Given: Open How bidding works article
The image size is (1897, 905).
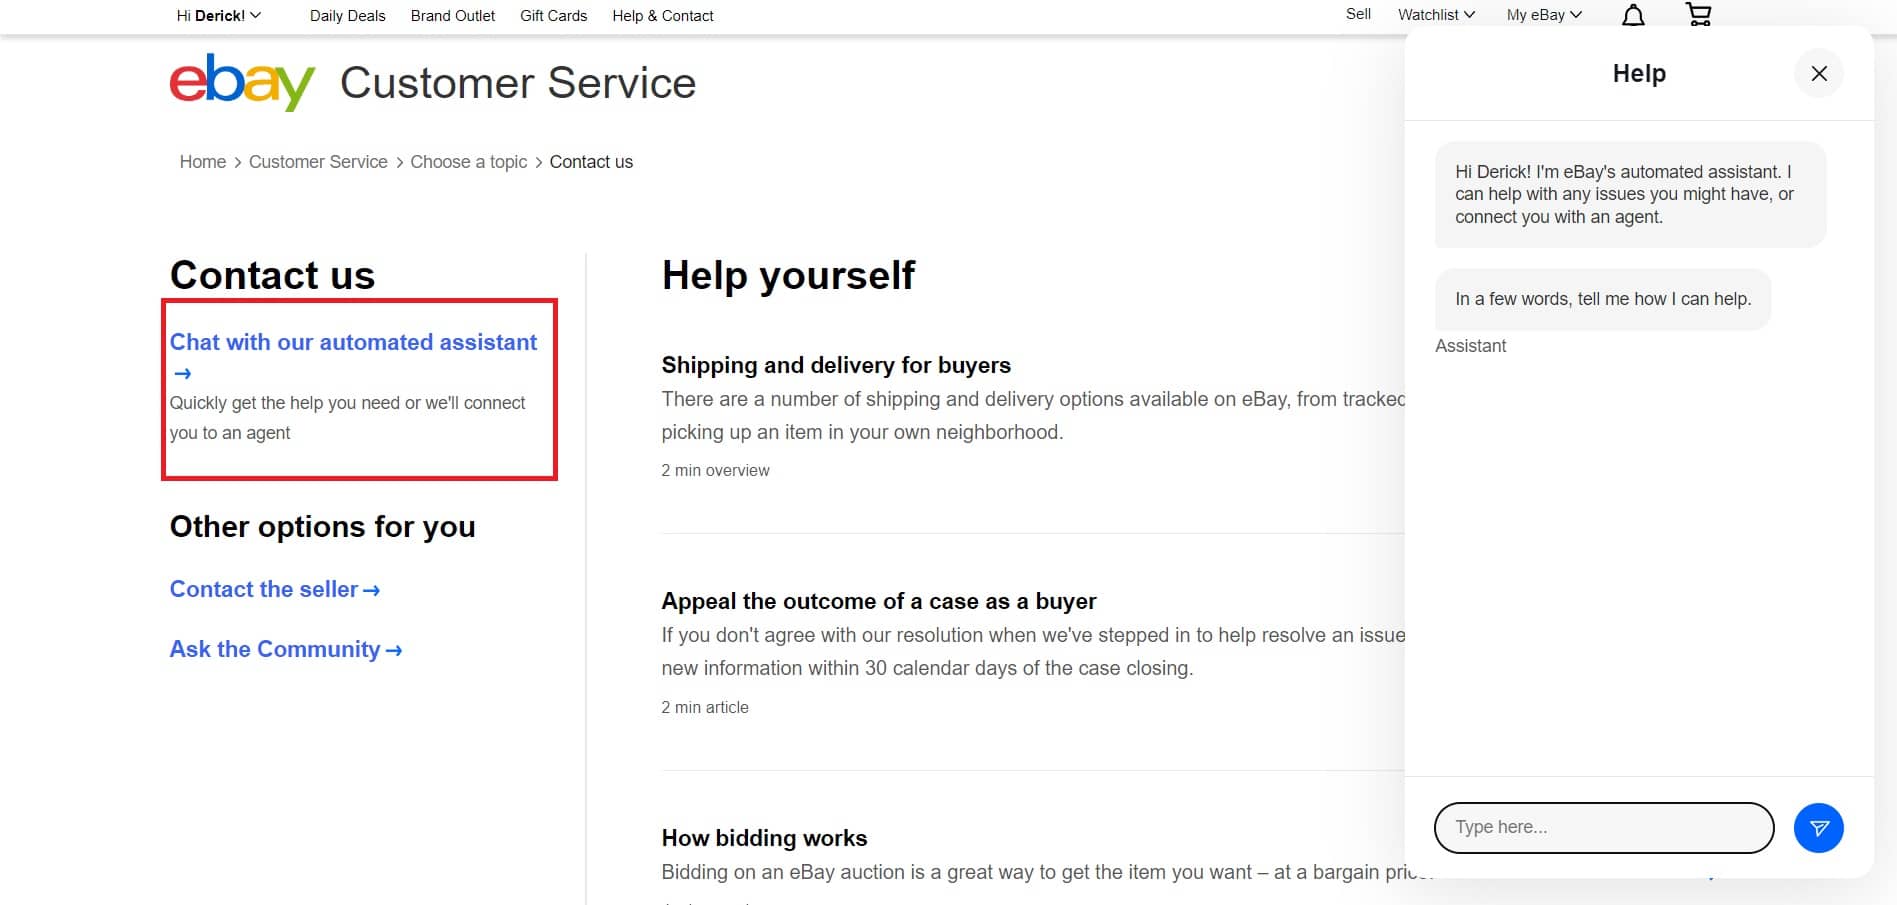Looking at the screenshot, I should (764, 838).
